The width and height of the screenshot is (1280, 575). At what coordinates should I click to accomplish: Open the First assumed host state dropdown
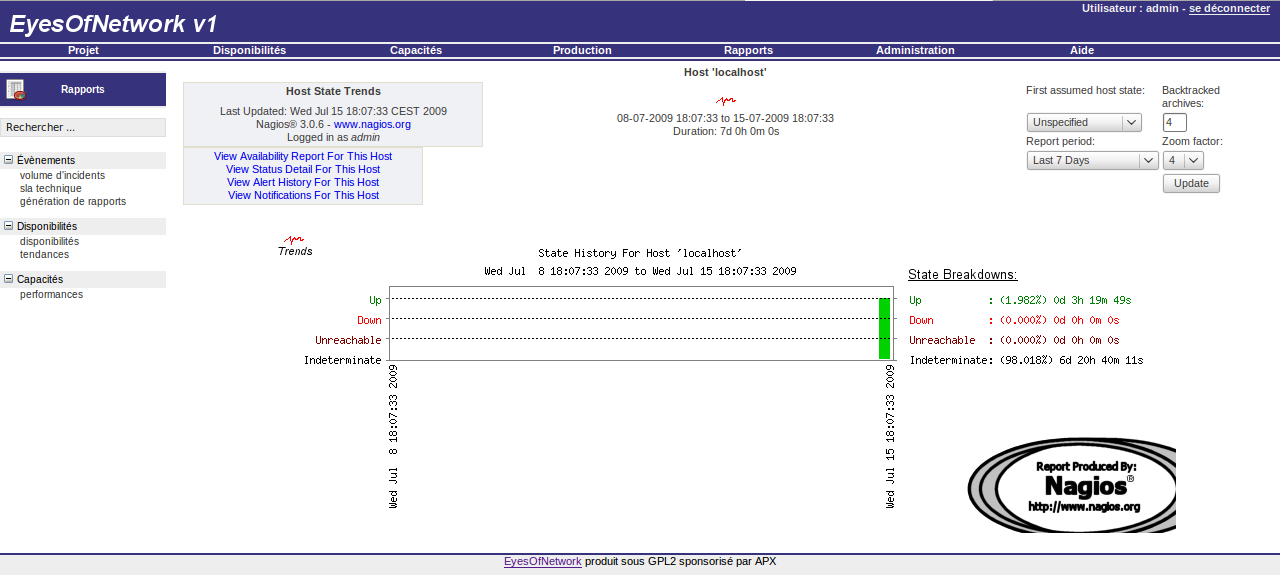coord(1084,122)
